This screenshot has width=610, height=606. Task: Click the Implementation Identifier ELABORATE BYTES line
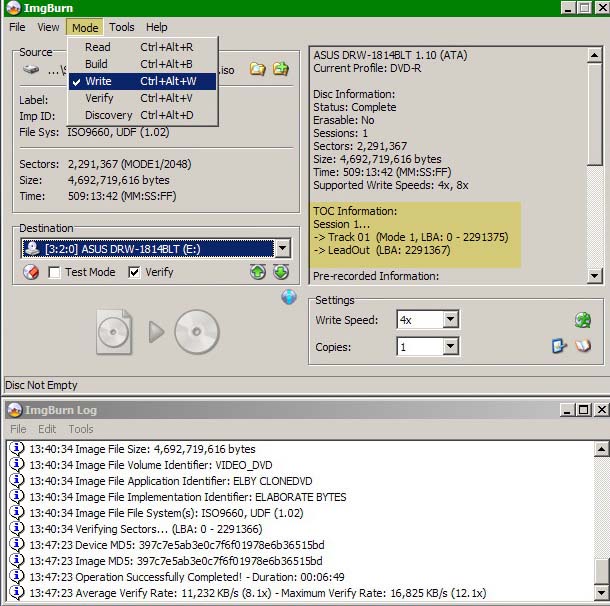coord(188,497)
